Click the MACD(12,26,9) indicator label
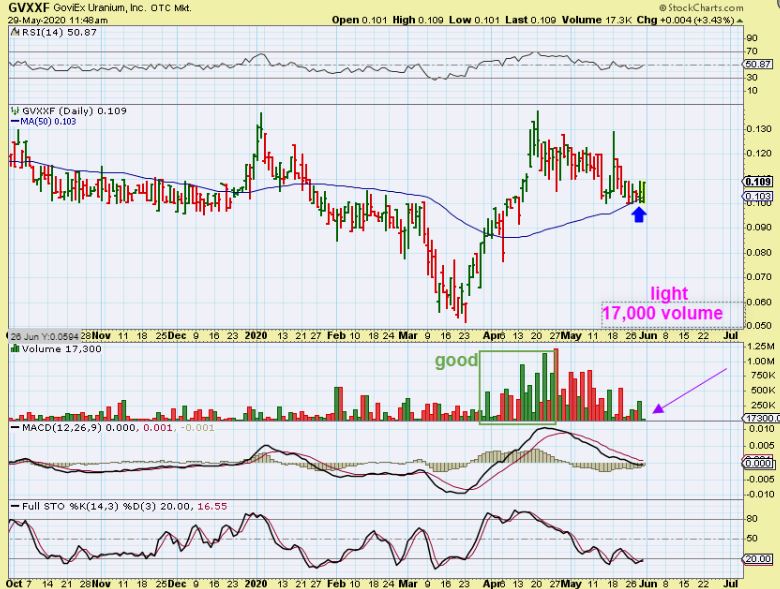780x589 pixels. tap(61, 428)
